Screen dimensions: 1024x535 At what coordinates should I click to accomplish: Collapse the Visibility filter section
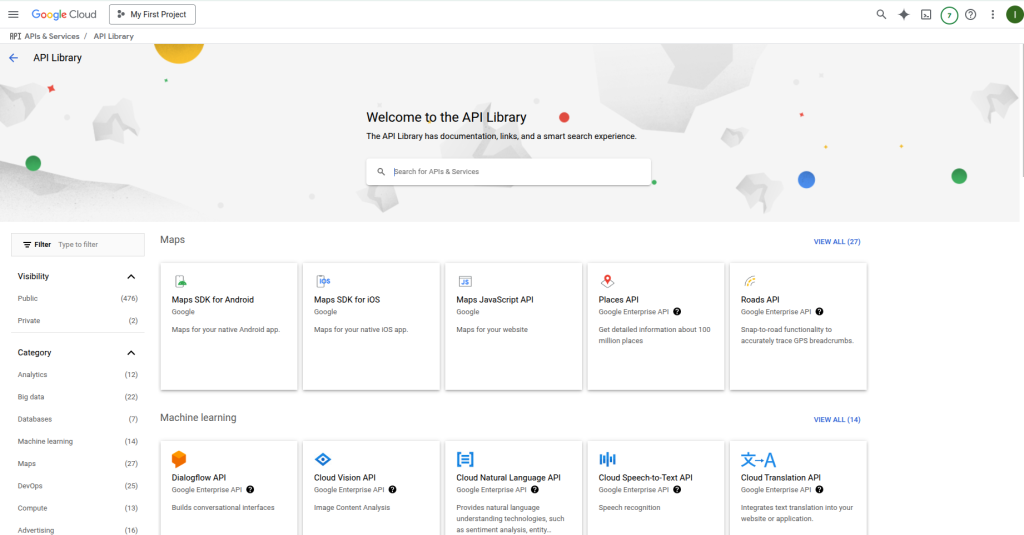click(x=131, y=277)
